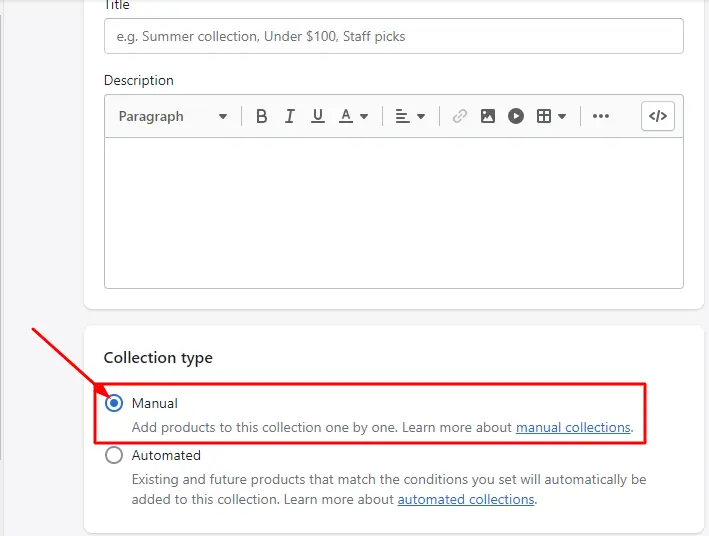Apply italic formatting to description
709x536 pixels.
pos(290,116)
